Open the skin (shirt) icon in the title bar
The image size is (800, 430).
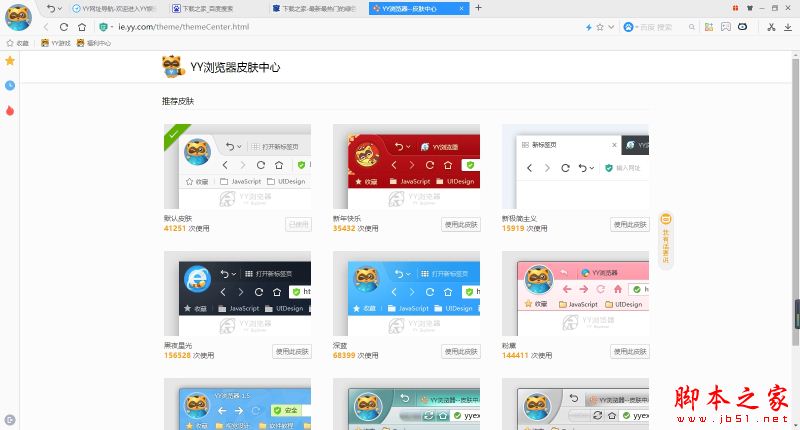(749, 8)
